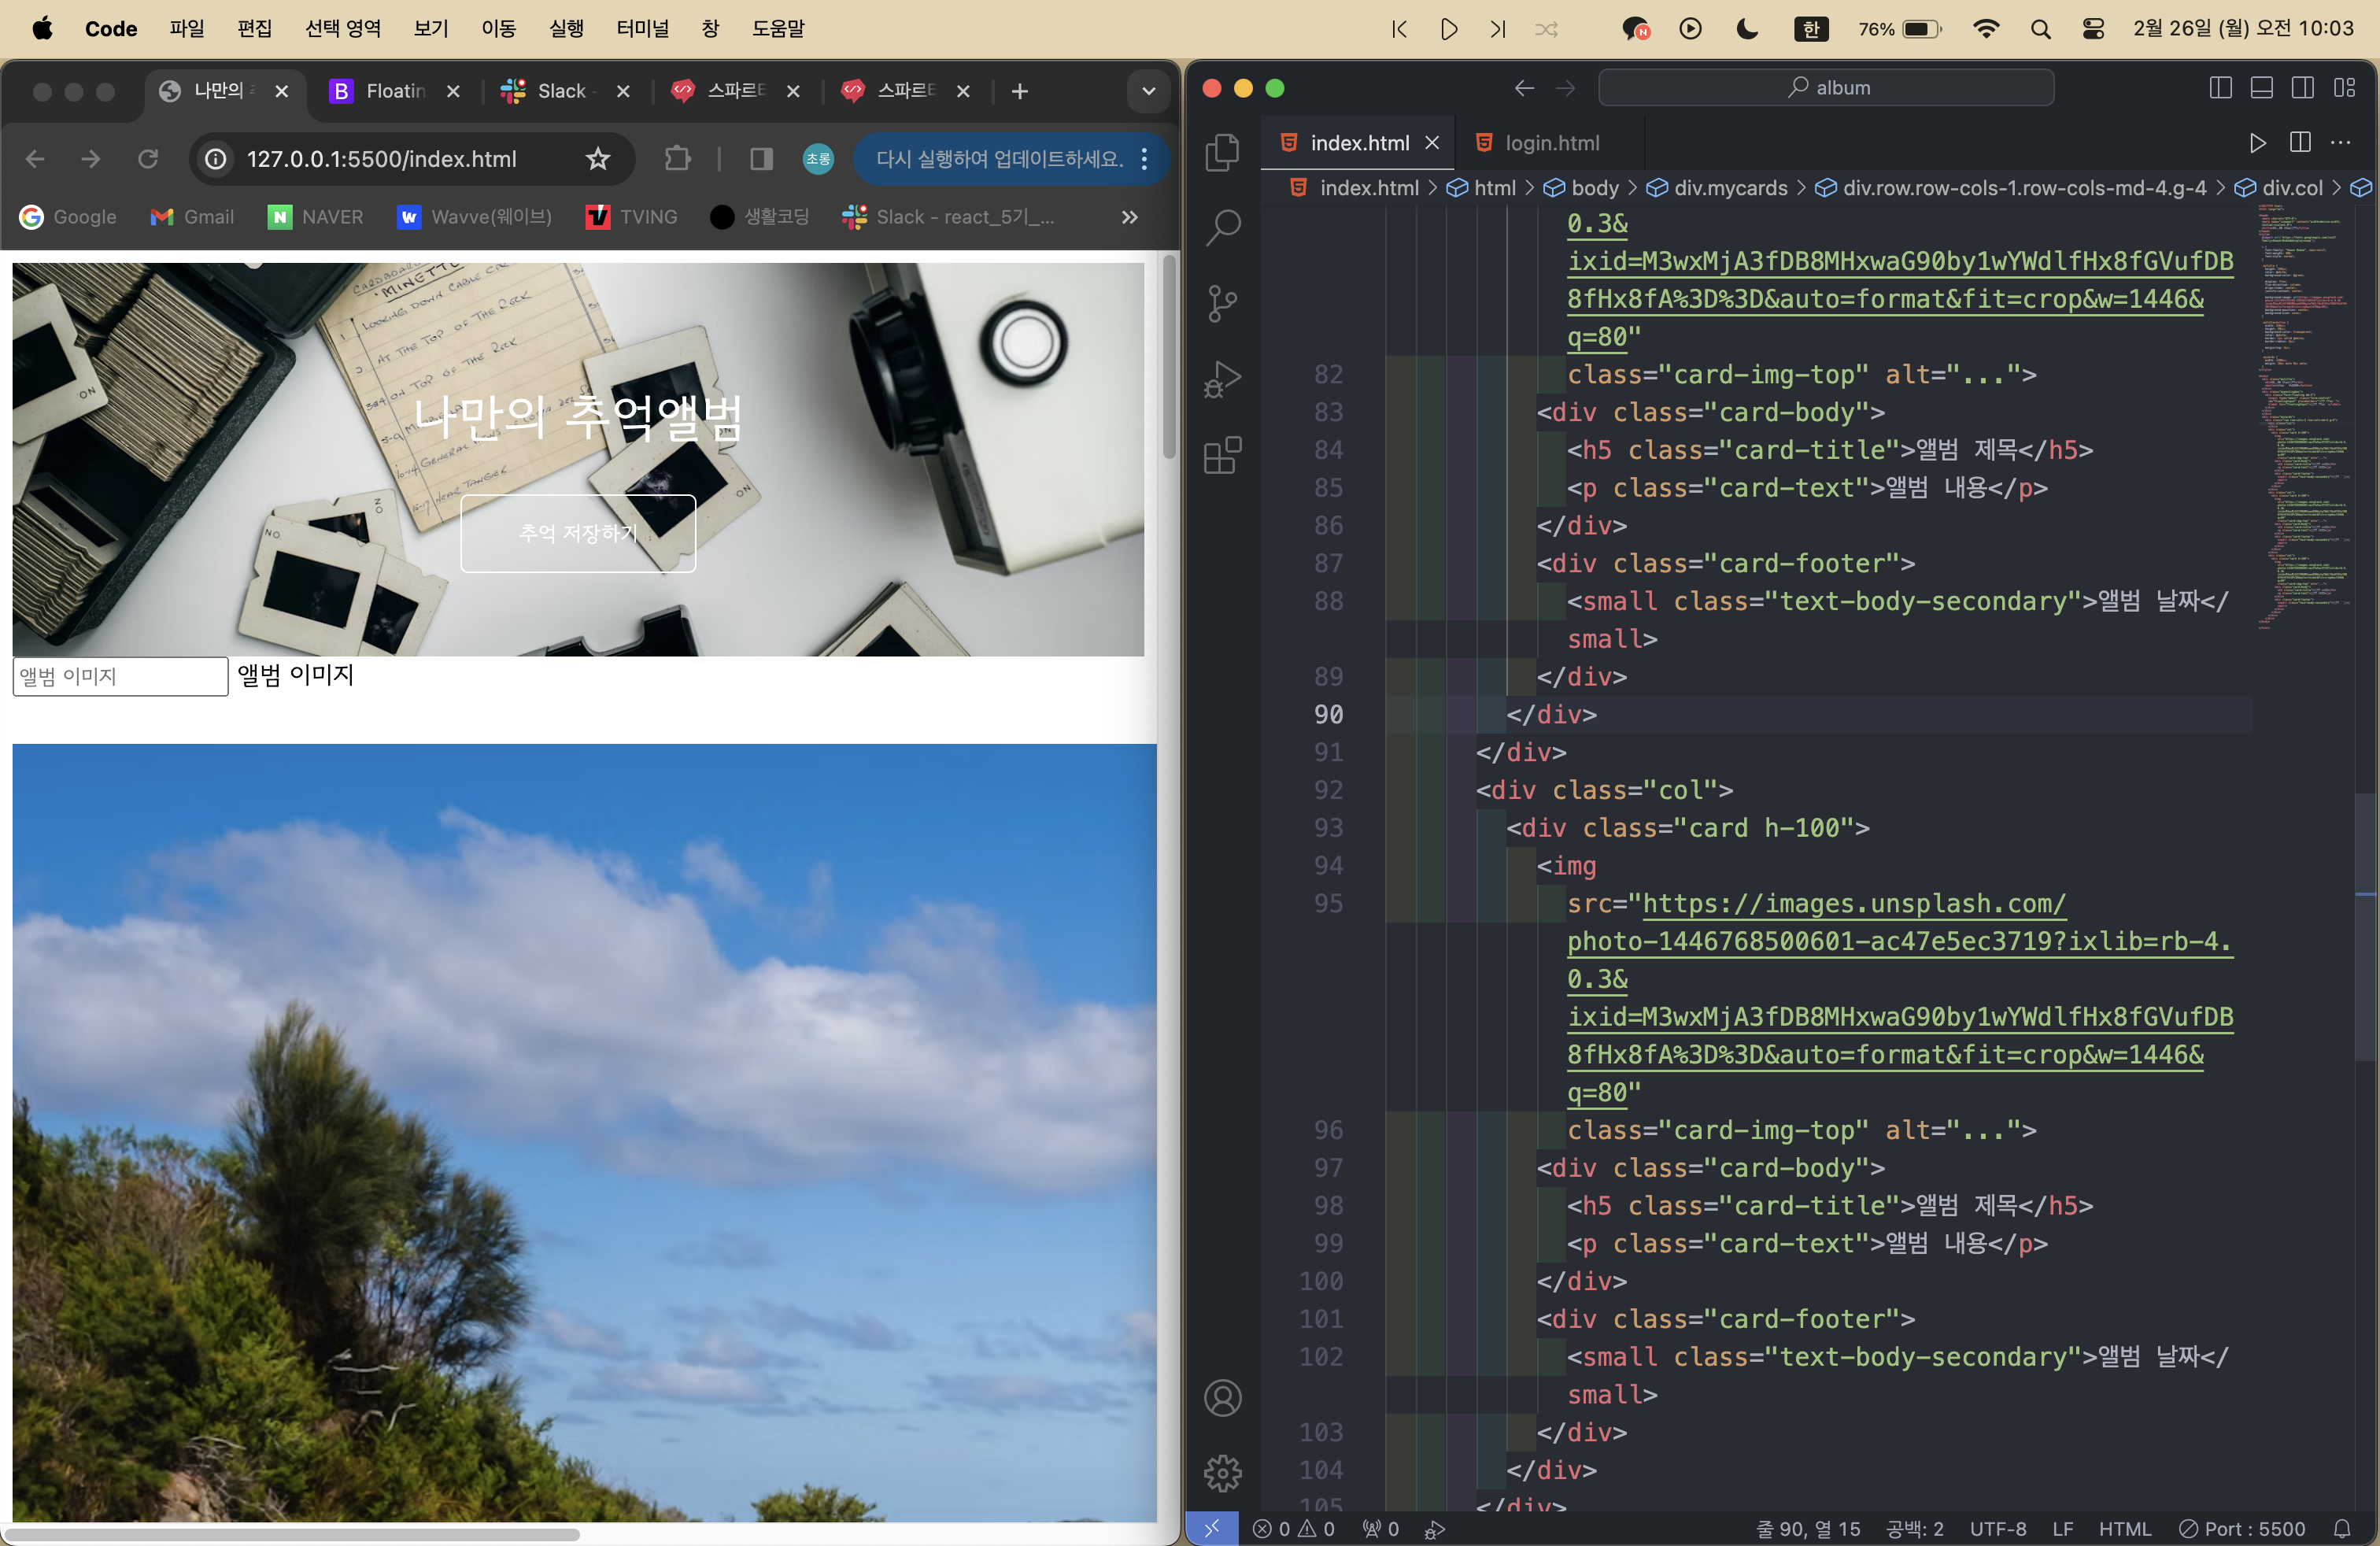2380x1546 pixels.
Task: Open the Source Control view
Action: (x=1222, y=304)
